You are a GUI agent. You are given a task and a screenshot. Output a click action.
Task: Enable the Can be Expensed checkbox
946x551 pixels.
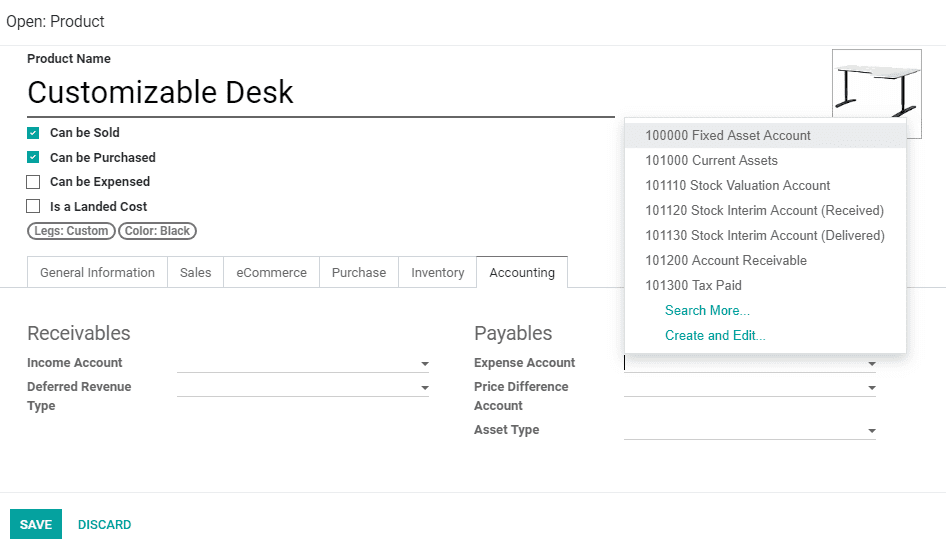33,182
